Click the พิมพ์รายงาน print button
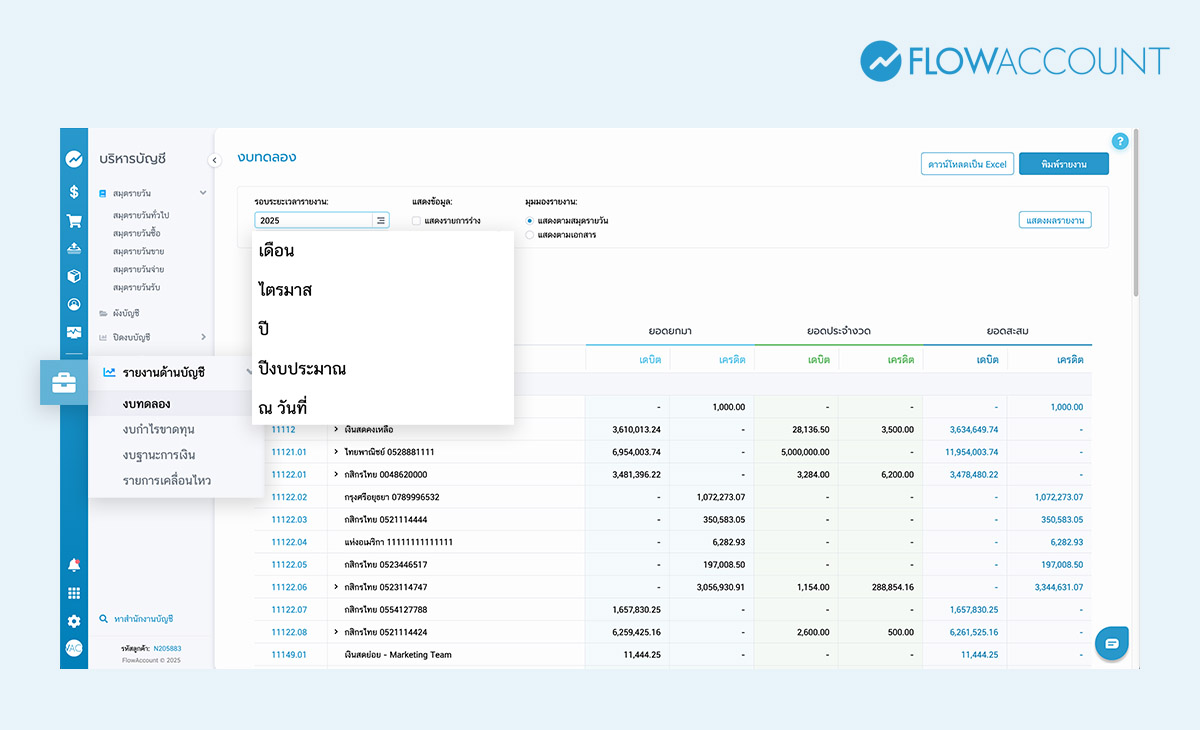This screenshot has width=1200, height=730. pos(1063,164)
